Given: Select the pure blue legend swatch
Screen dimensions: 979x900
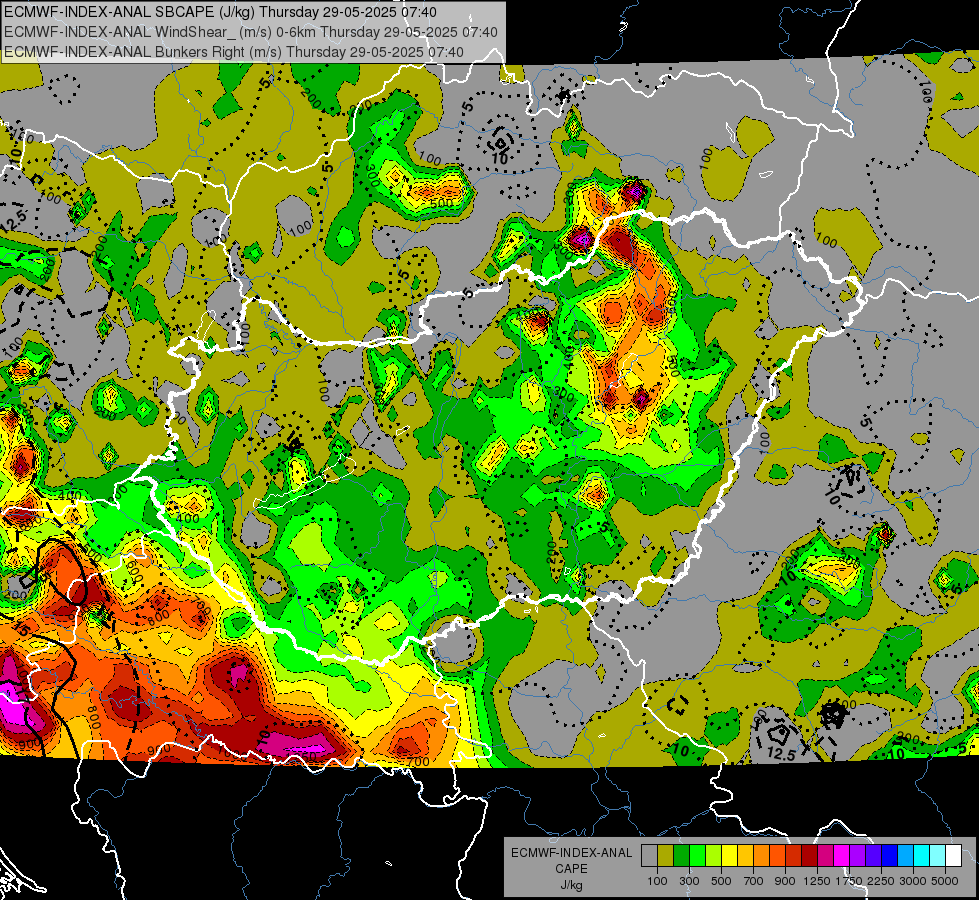Looking at the screenshot, I should pos(890,855).
